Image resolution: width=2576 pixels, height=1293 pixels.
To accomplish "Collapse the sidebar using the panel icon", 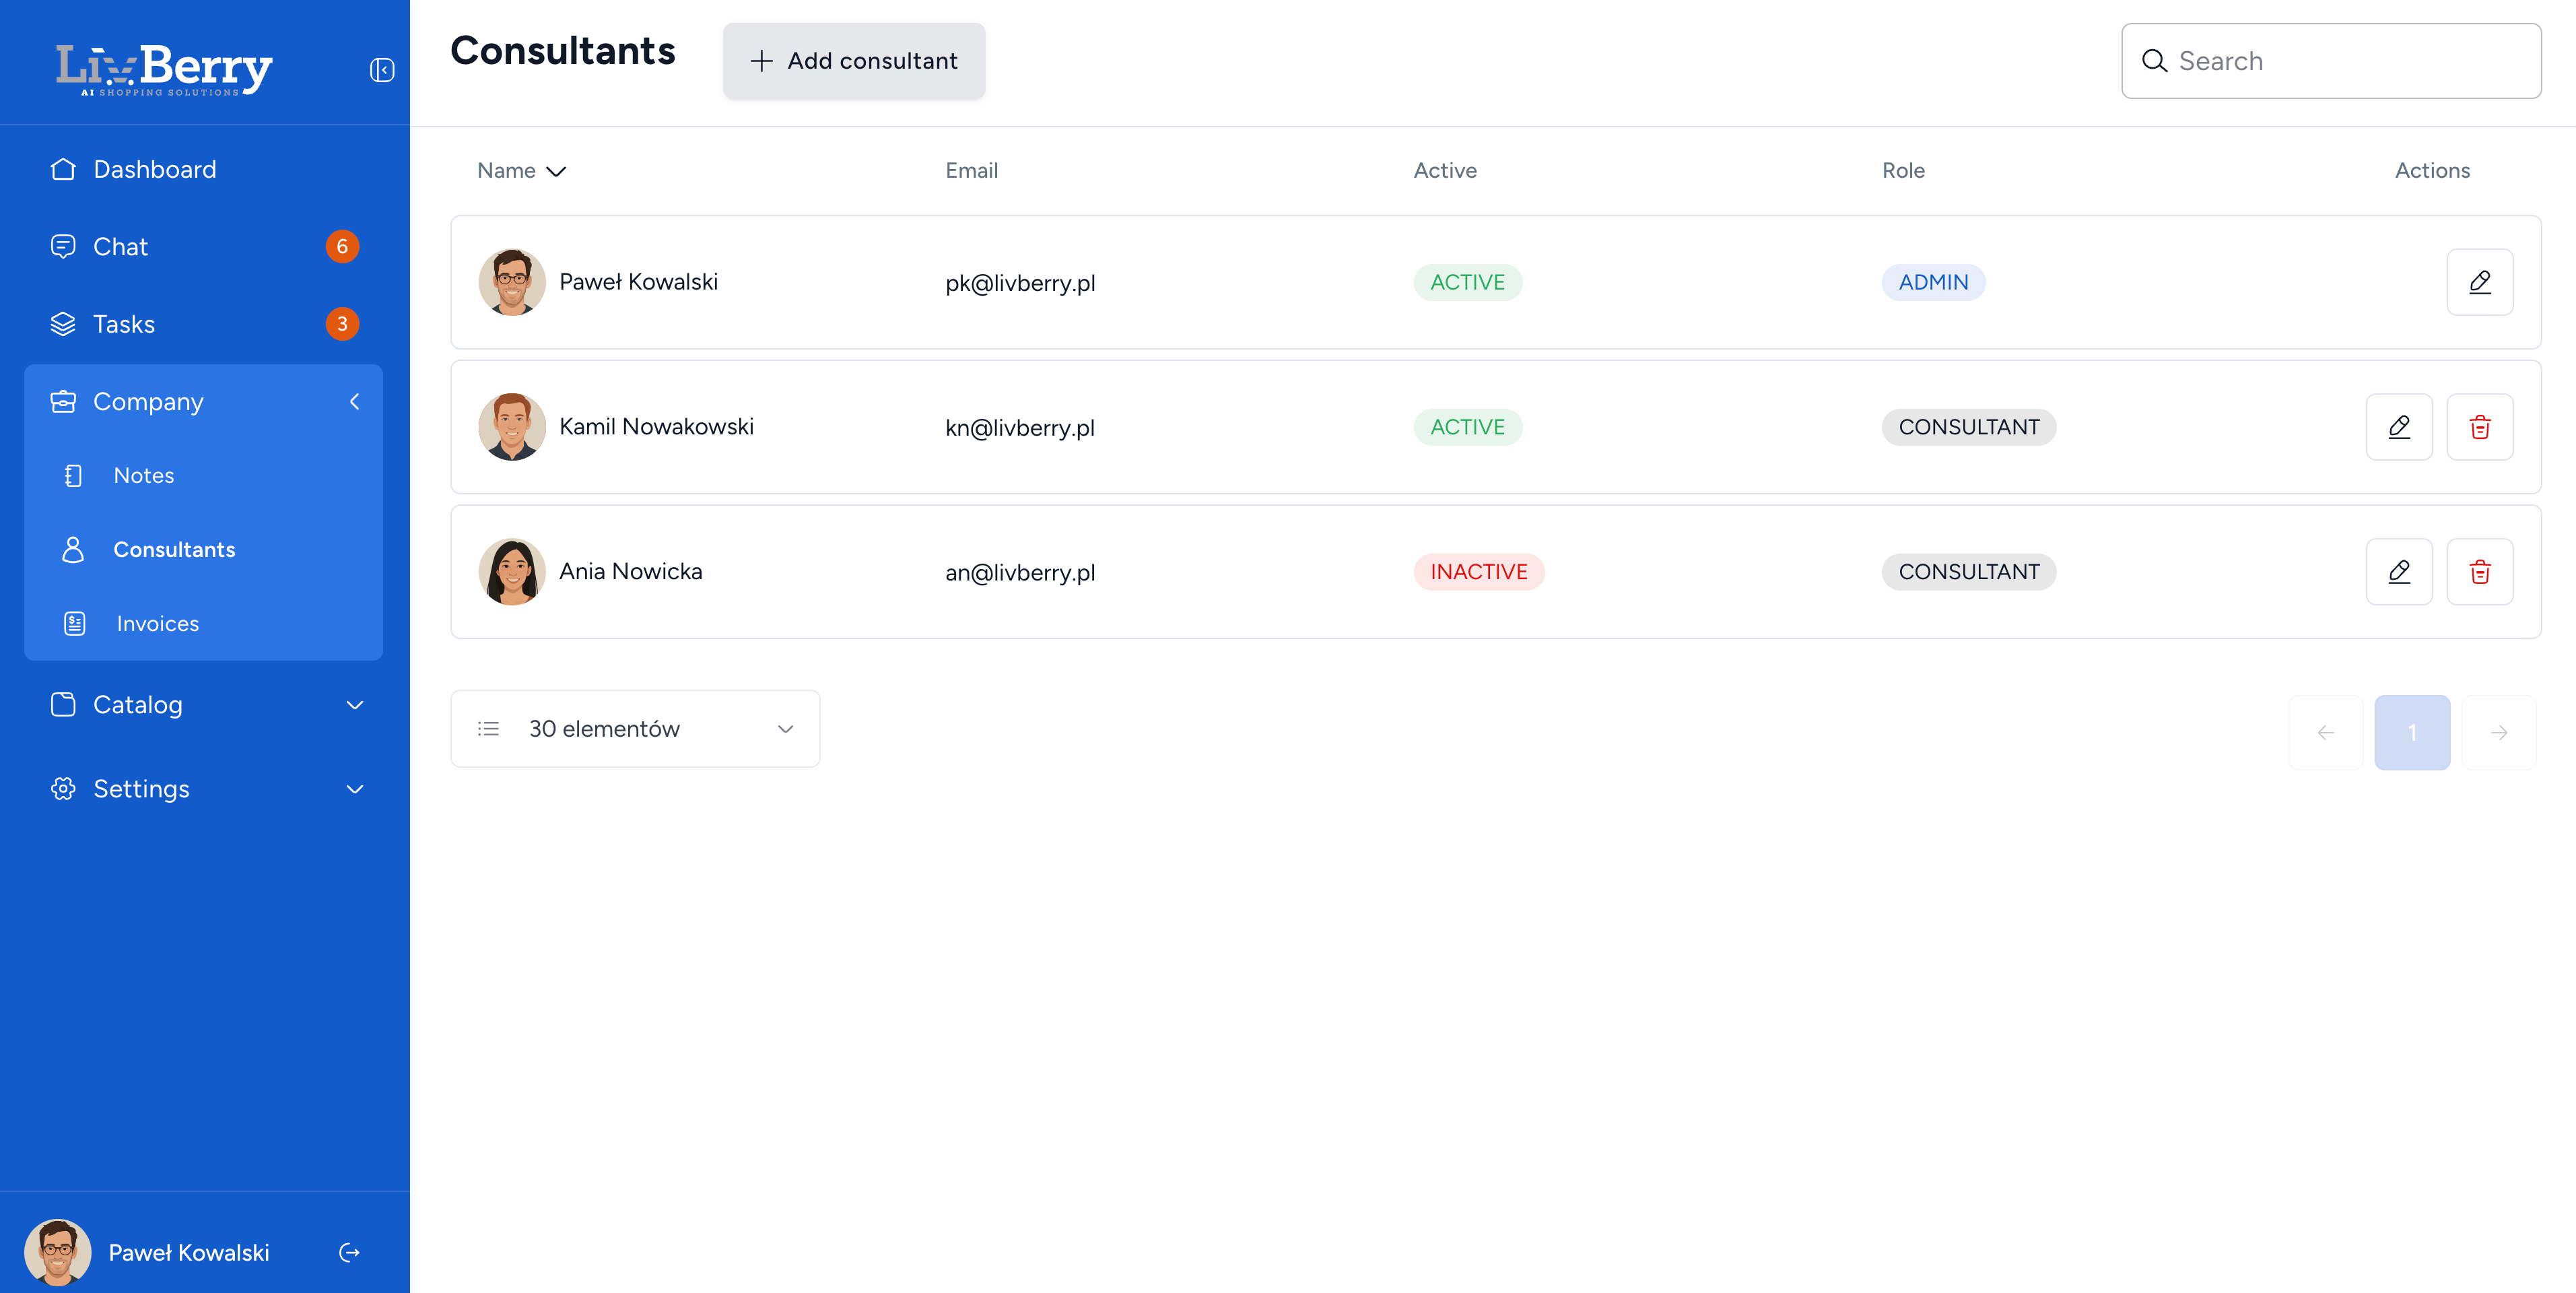I will (x=382, y=70).
